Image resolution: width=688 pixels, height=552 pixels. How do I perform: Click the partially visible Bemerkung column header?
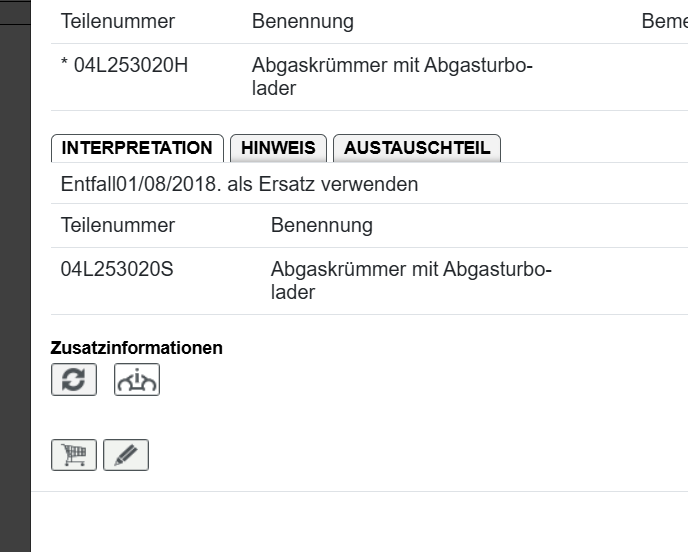click(x=664, y=21)
